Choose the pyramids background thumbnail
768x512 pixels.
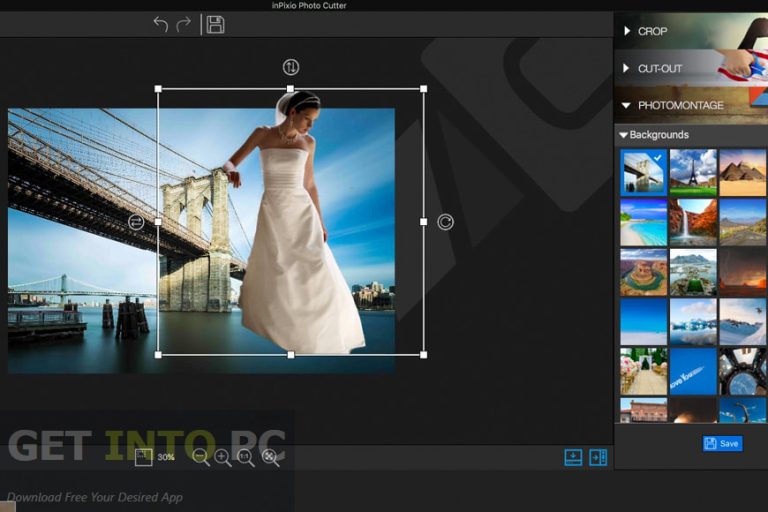click(742, 172)
